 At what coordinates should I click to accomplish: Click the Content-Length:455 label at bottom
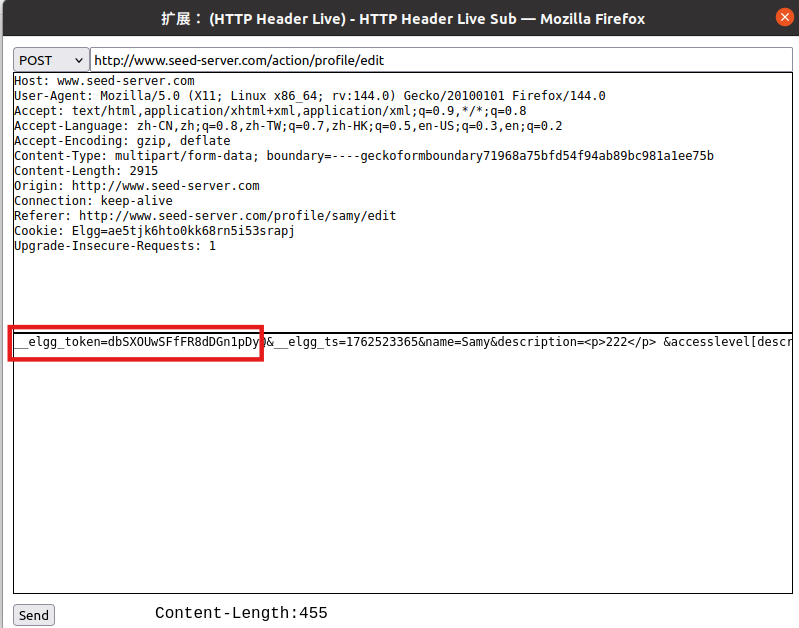coord(241,613)
